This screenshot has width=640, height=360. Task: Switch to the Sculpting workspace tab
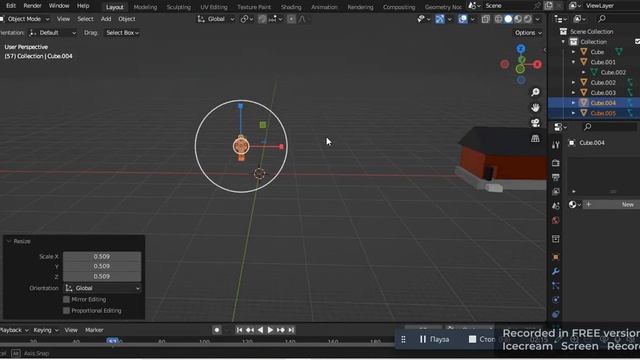pos(178,7)
